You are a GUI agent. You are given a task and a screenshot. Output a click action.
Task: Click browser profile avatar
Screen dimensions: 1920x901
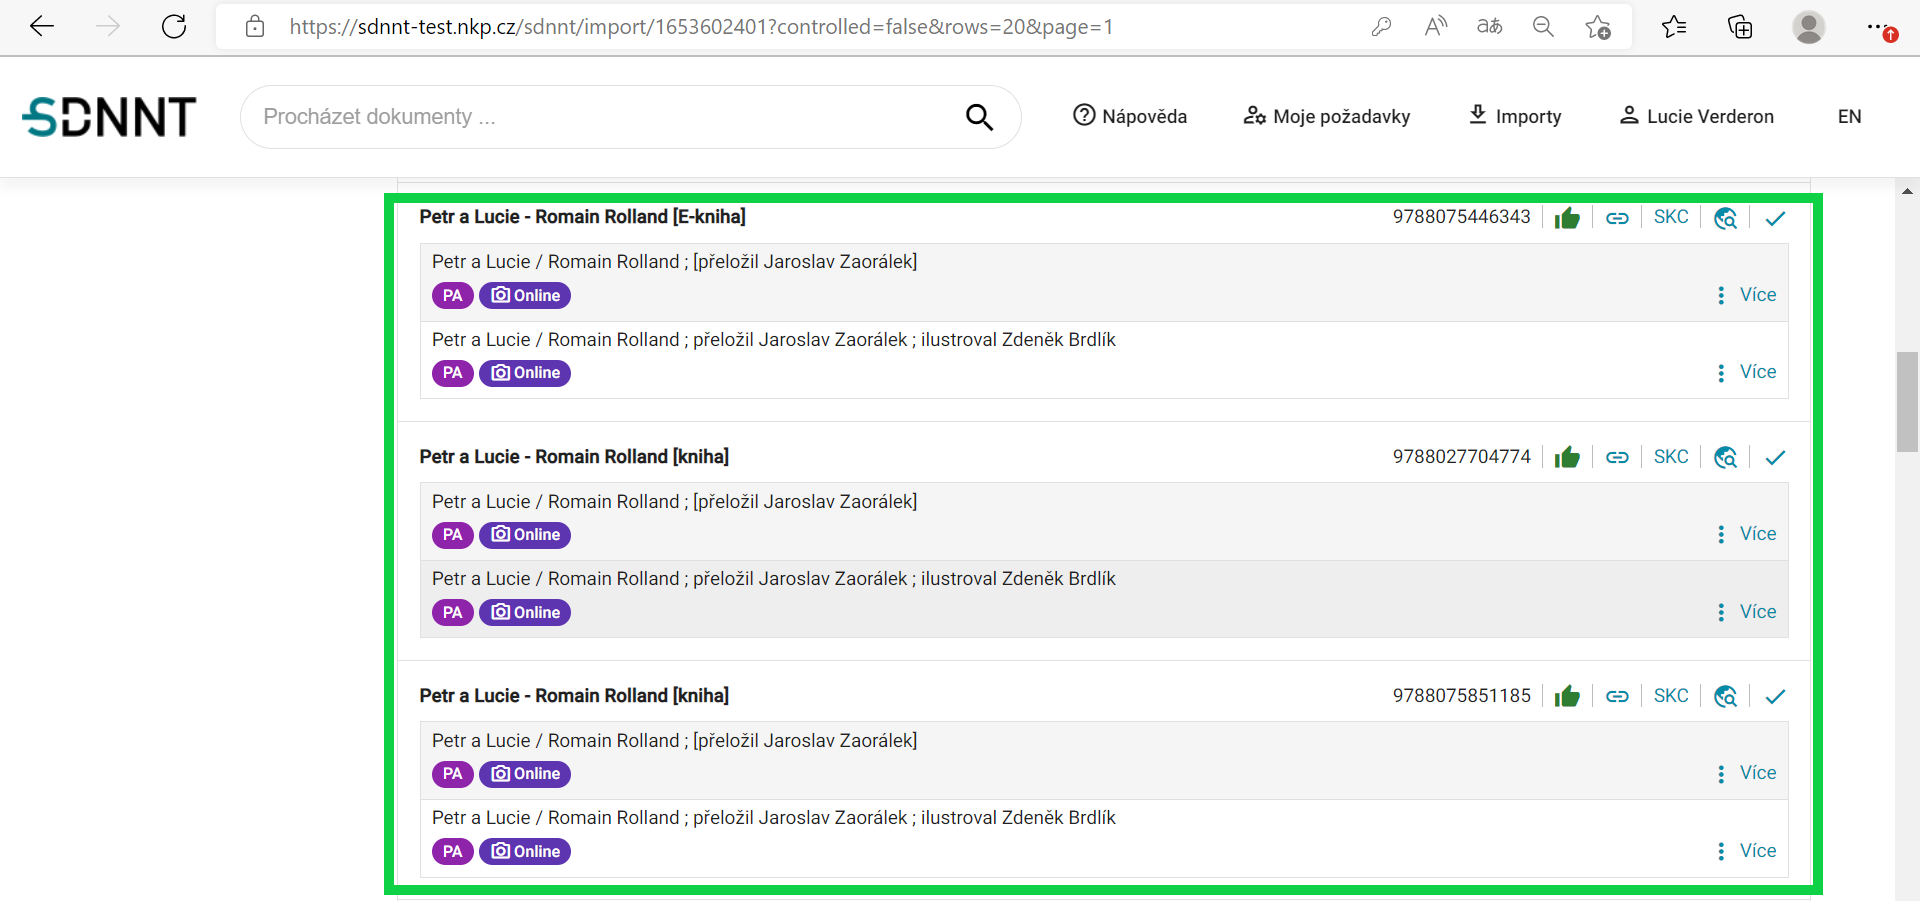[1808, 27]
